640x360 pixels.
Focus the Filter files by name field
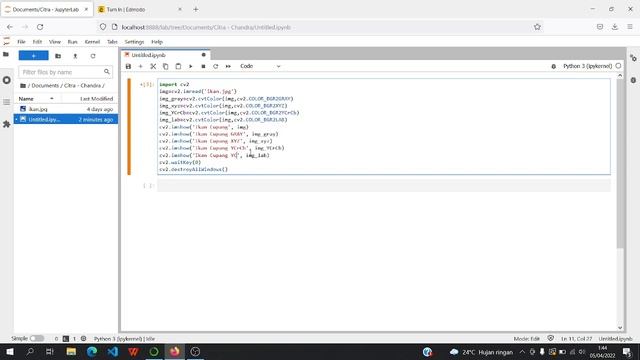65,72
